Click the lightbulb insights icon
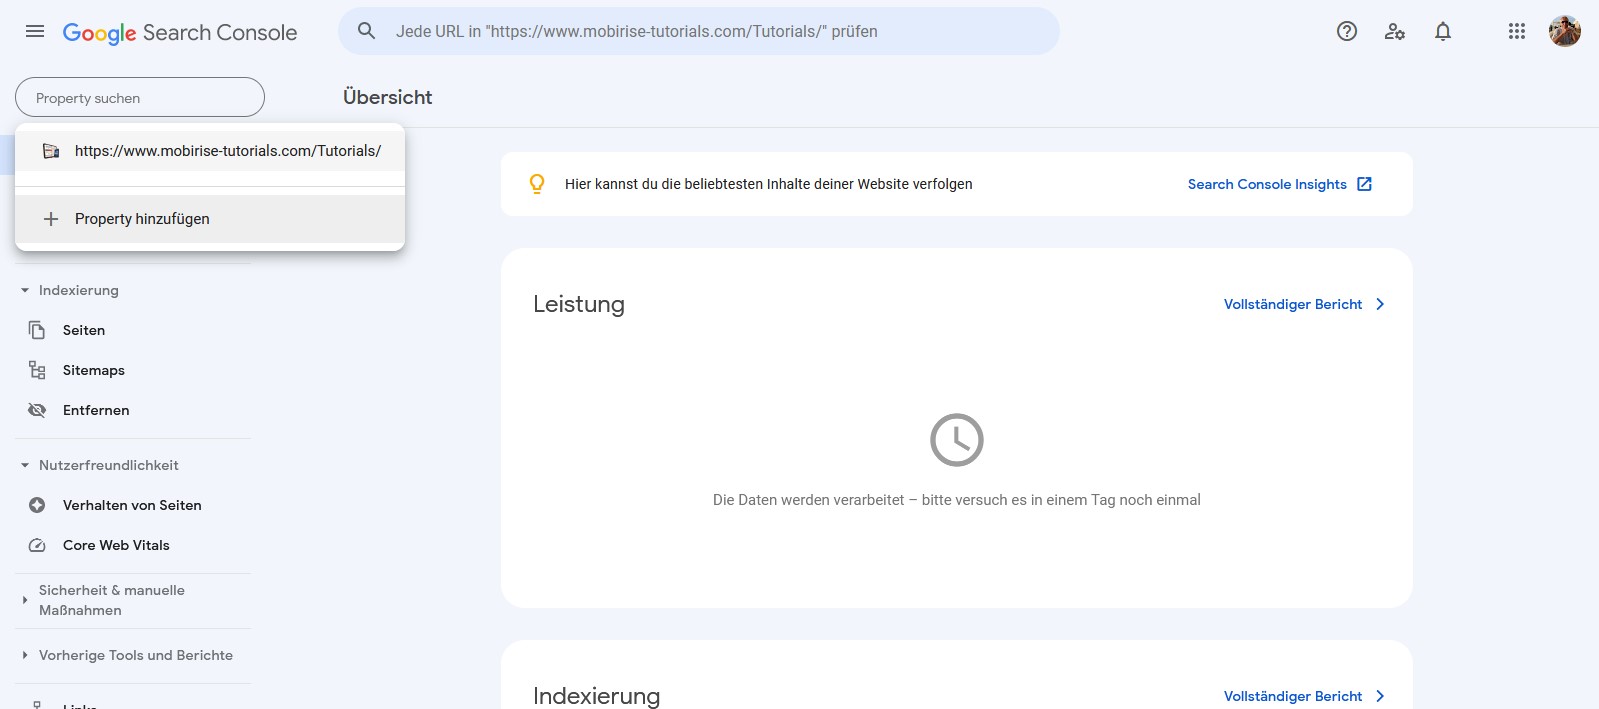Screen dimensions: 1599x709 point(537,184)
